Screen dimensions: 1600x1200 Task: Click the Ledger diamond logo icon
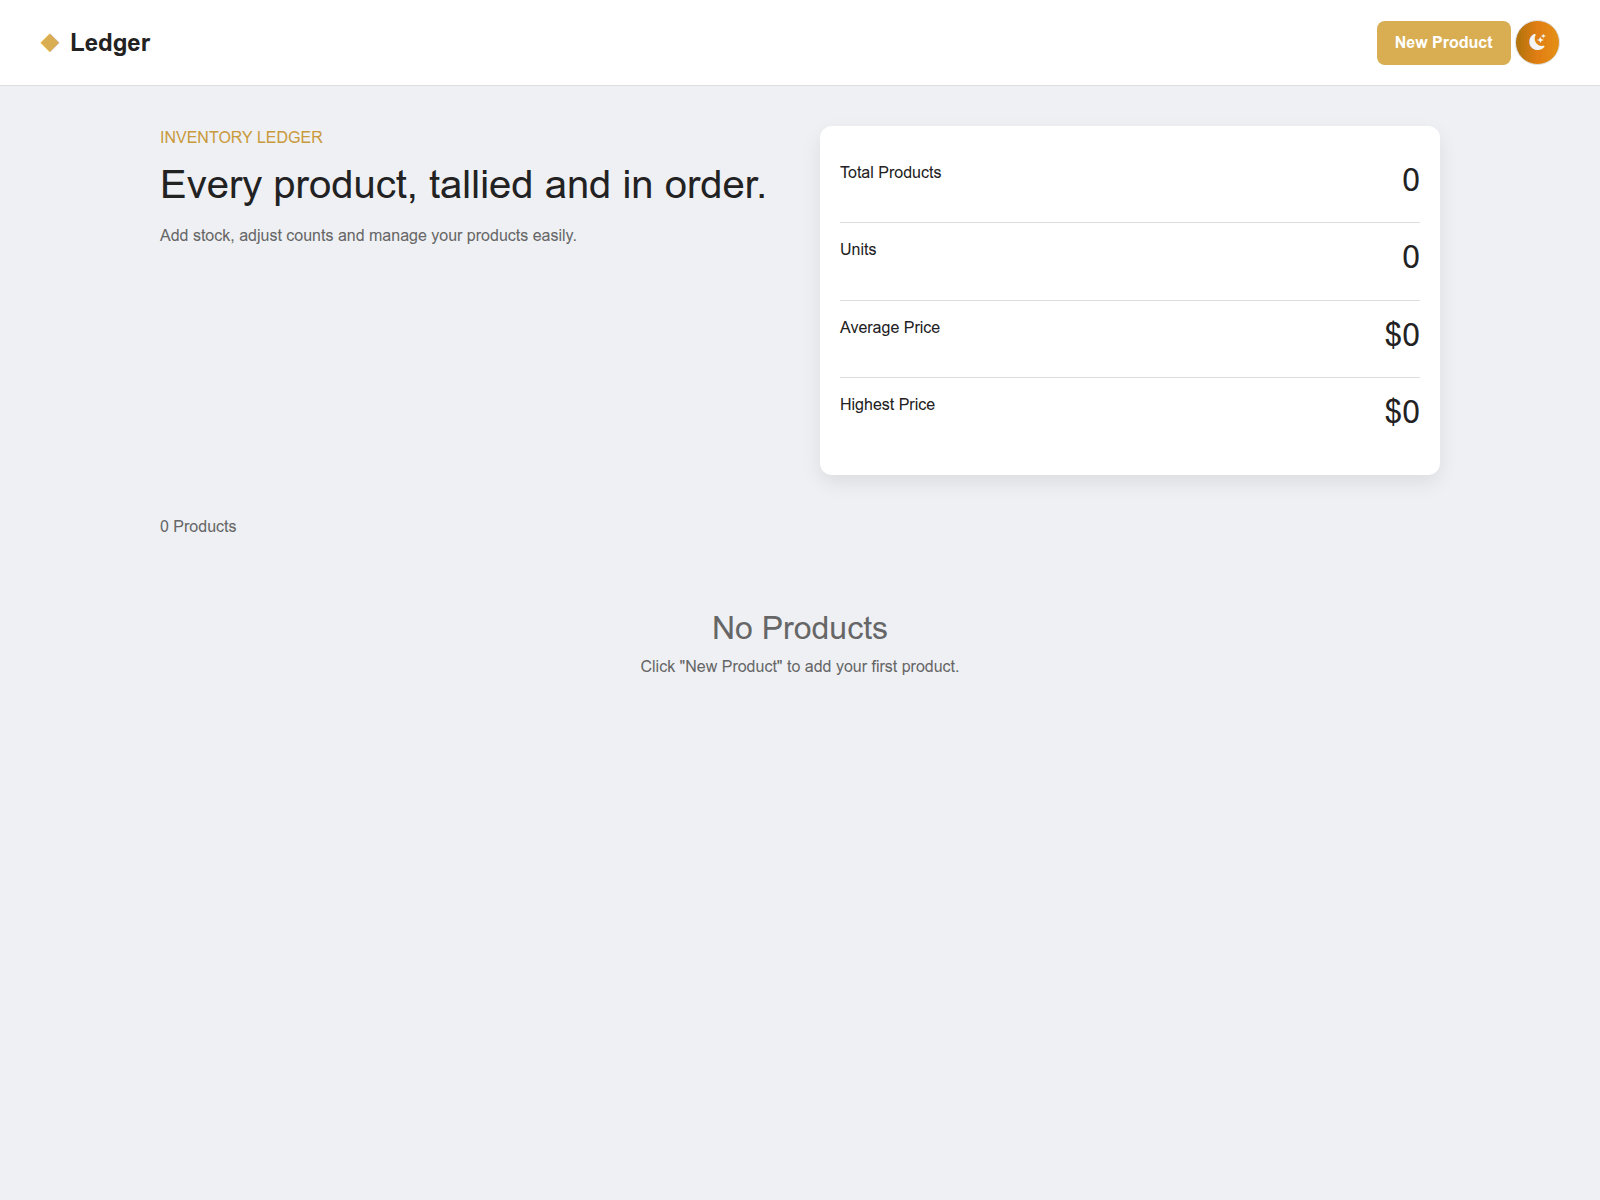pyautogui.click(x=50, y=43)
